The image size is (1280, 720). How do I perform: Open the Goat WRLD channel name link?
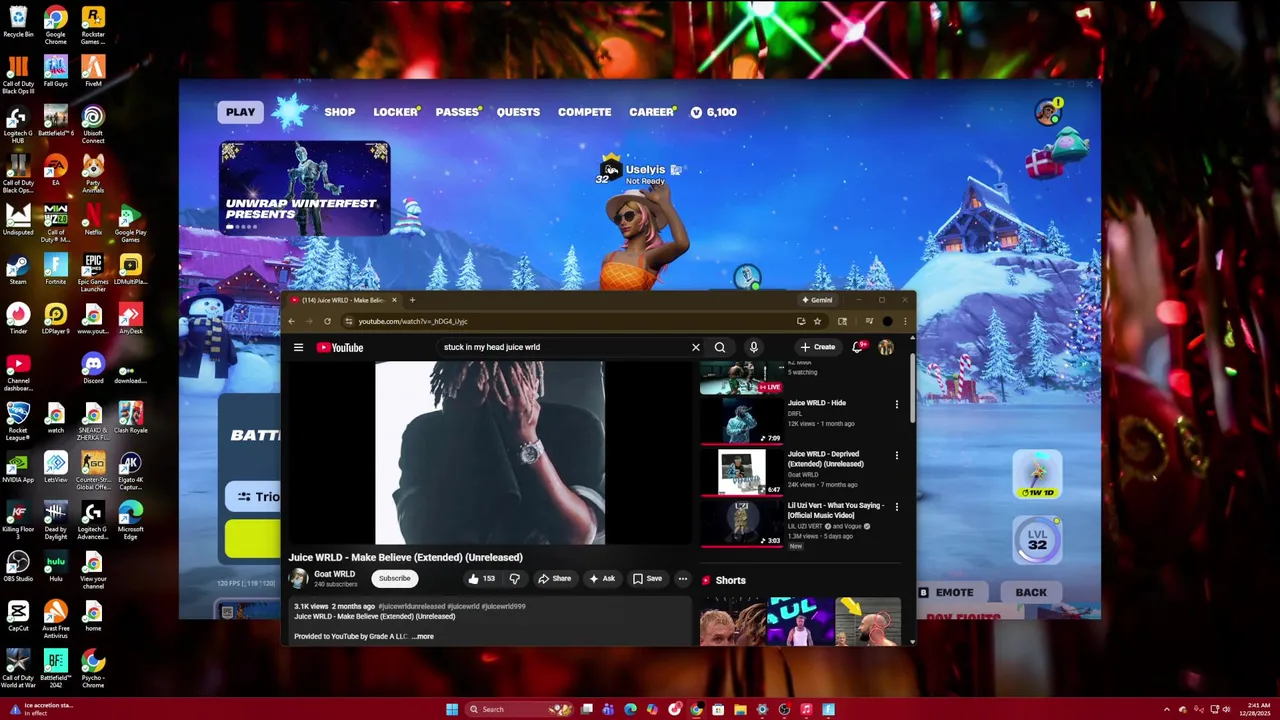334,574
